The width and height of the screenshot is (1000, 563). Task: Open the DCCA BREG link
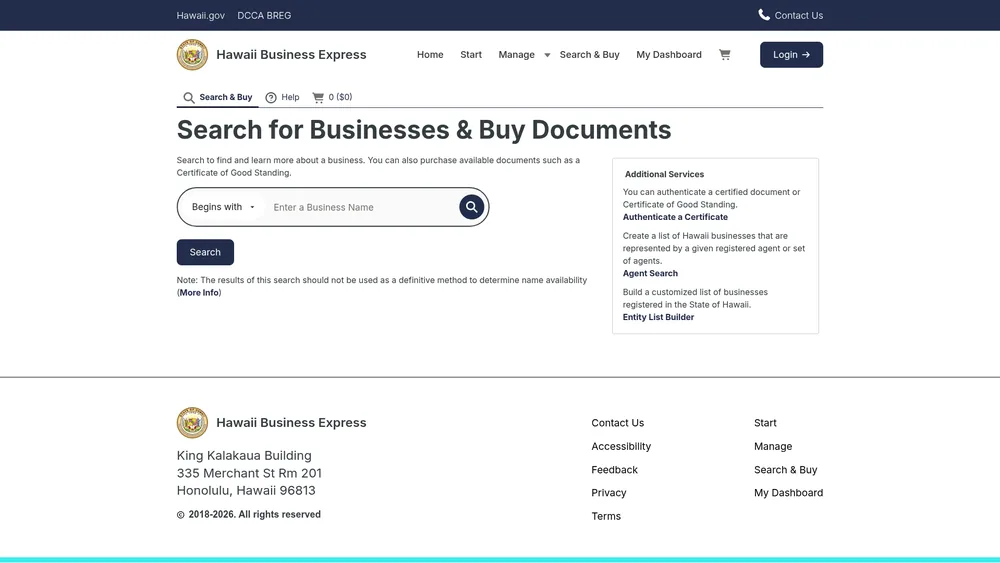click(x=264, y=15)
